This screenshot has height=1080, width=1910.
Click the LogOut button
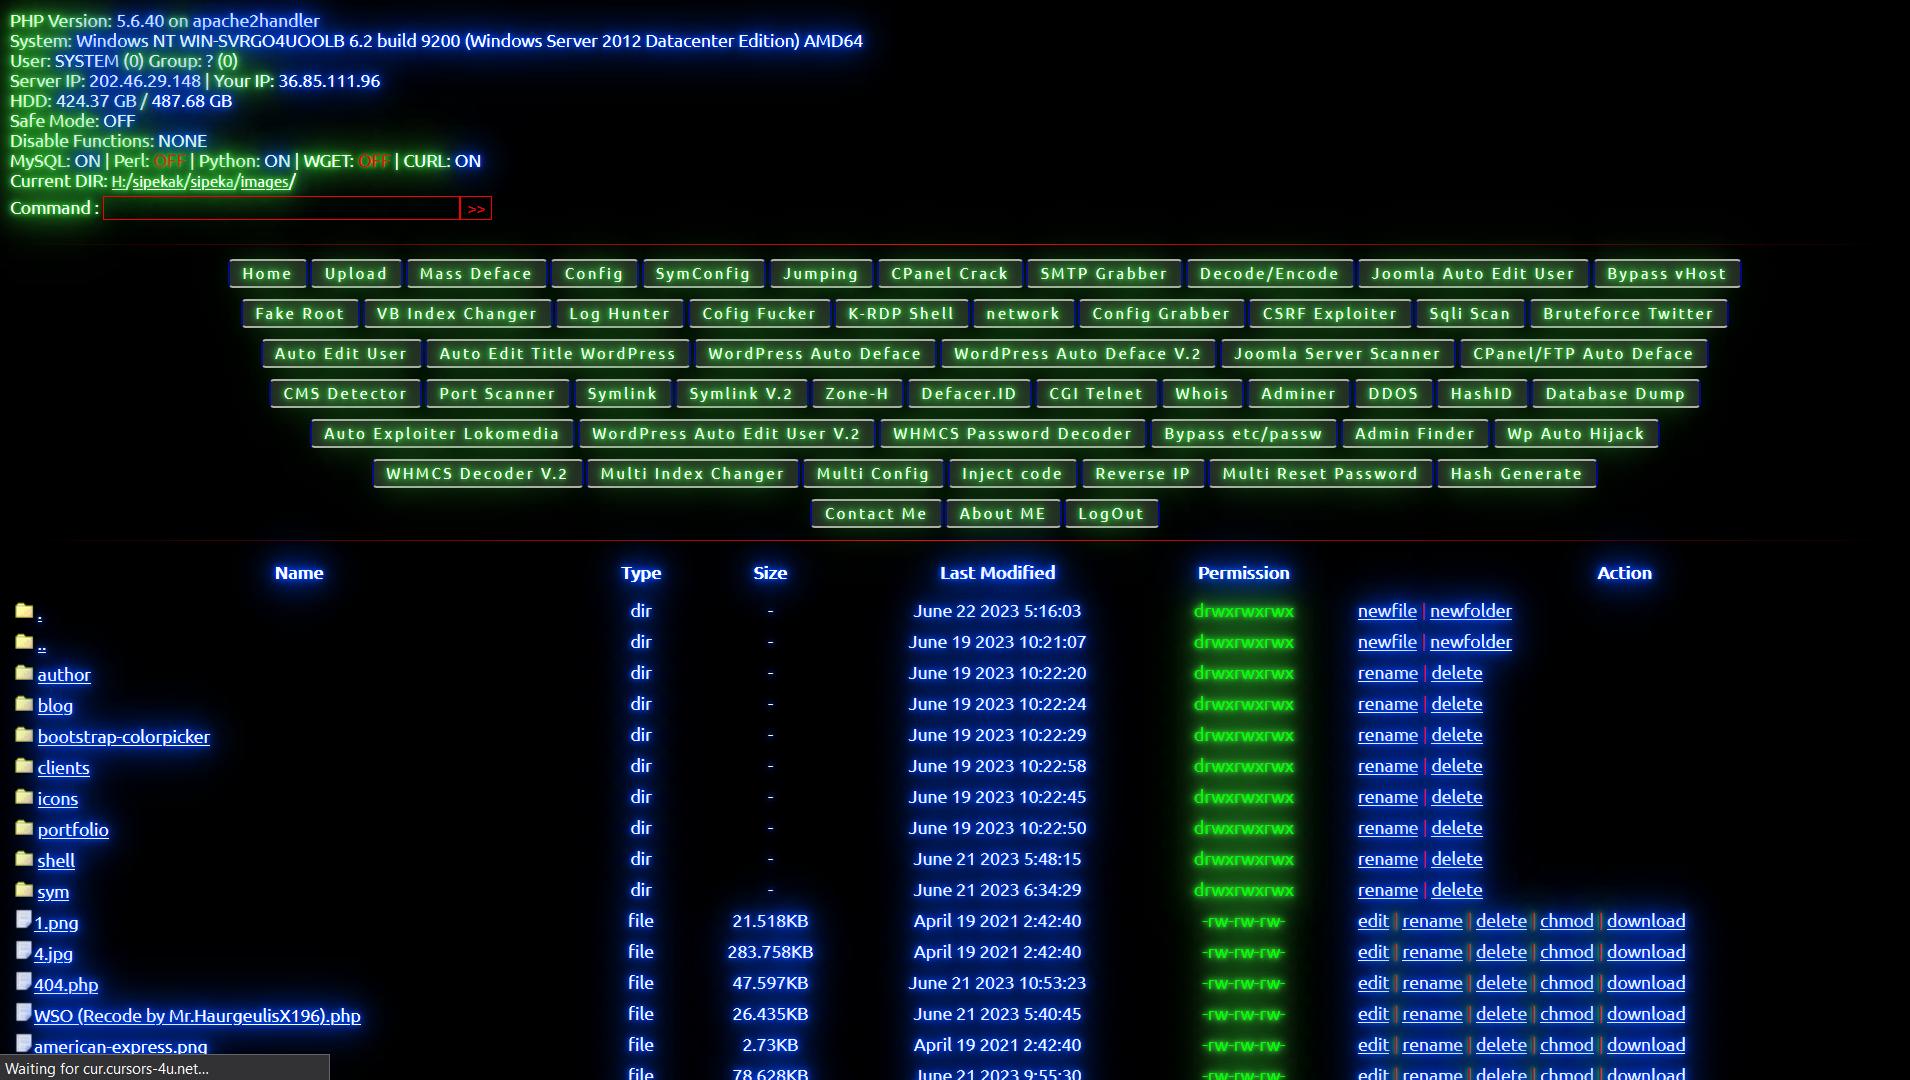(x=1111, y=514)
